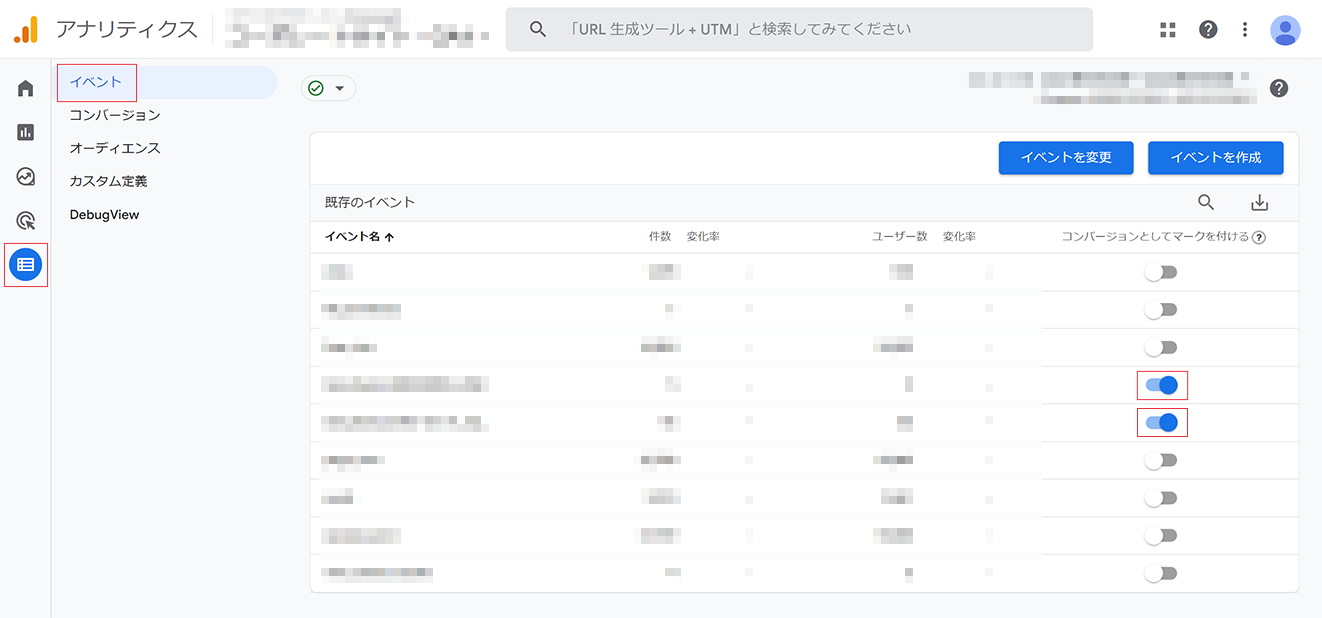This screenshot has width=1322, height=618.
Task: Expand the green checkmark status dropdown
Action: point(328,89)
